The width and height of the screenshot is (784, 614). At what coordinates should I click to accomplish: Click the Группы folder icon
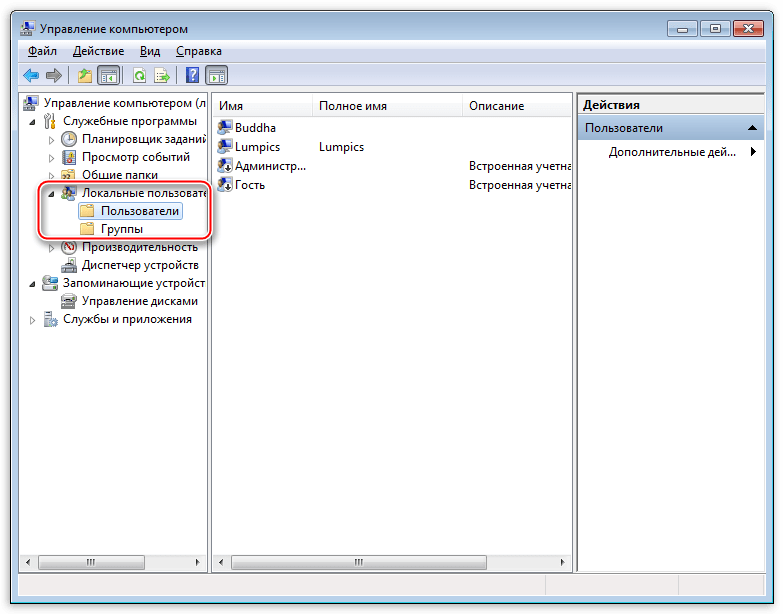pyautogui.click(x=87, y=228)
